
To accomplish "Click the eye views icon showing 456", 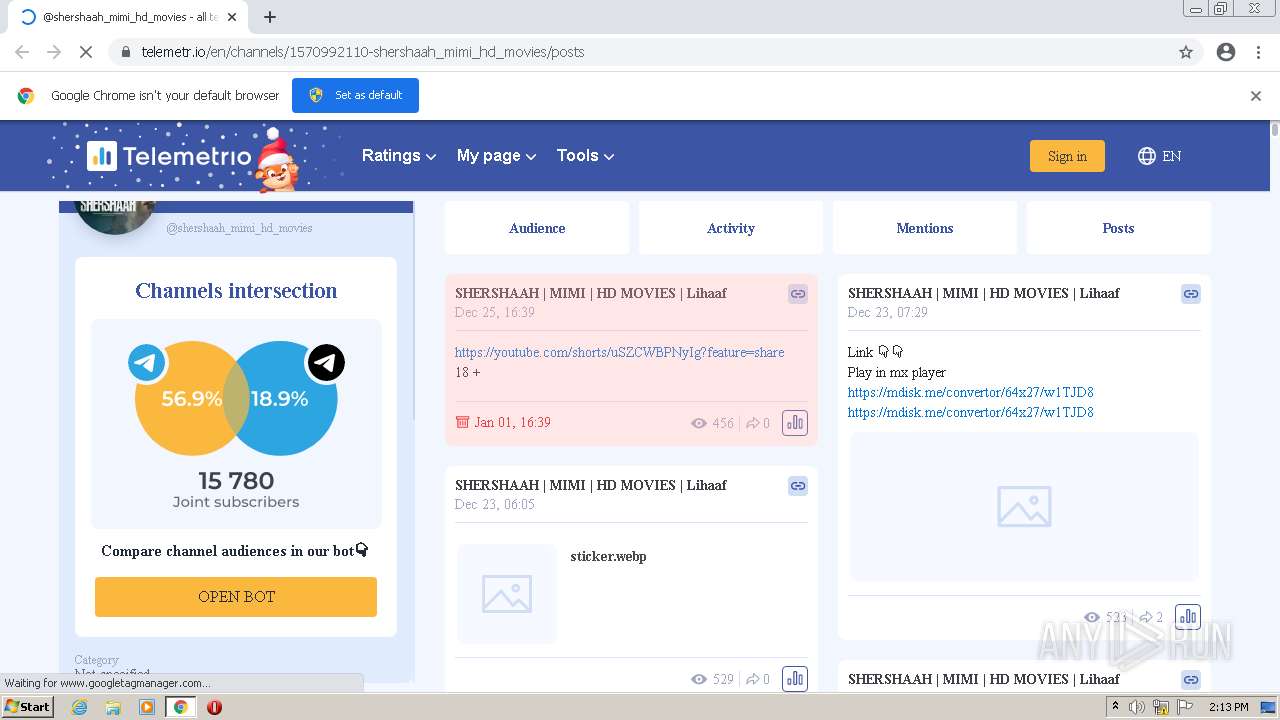I will point(699,423).
